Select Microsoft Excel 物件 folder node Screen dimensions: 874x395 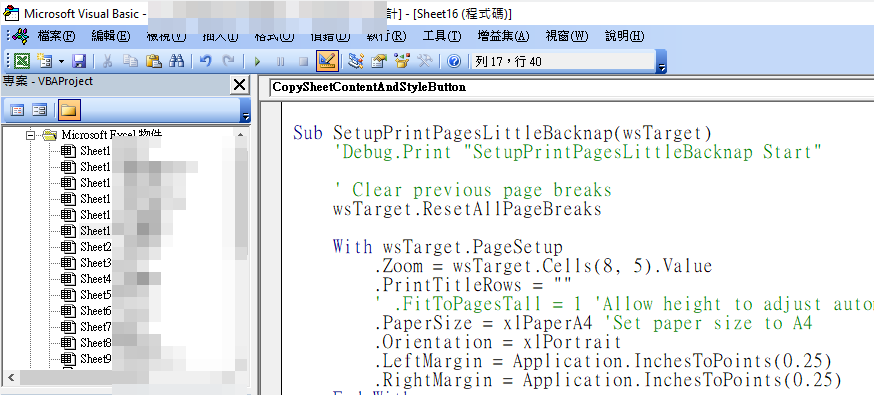coord(112,135)
